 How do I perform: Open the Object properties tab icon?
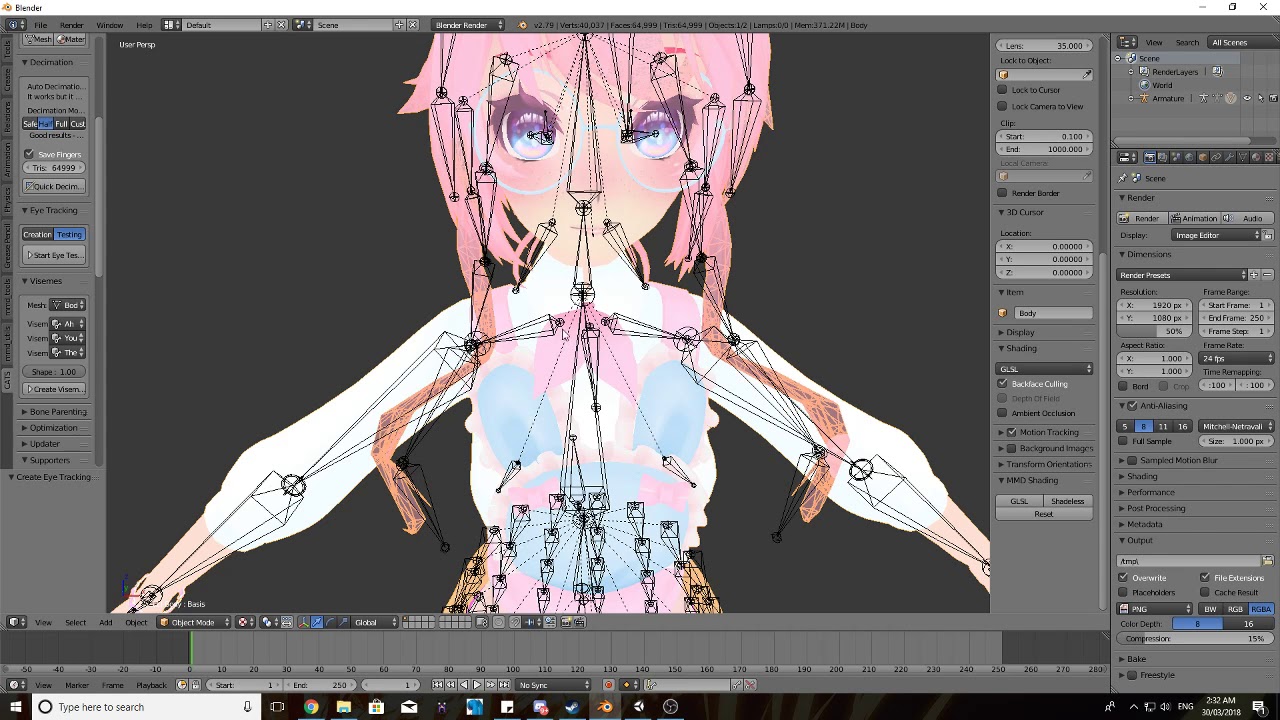coord(1203,157)
